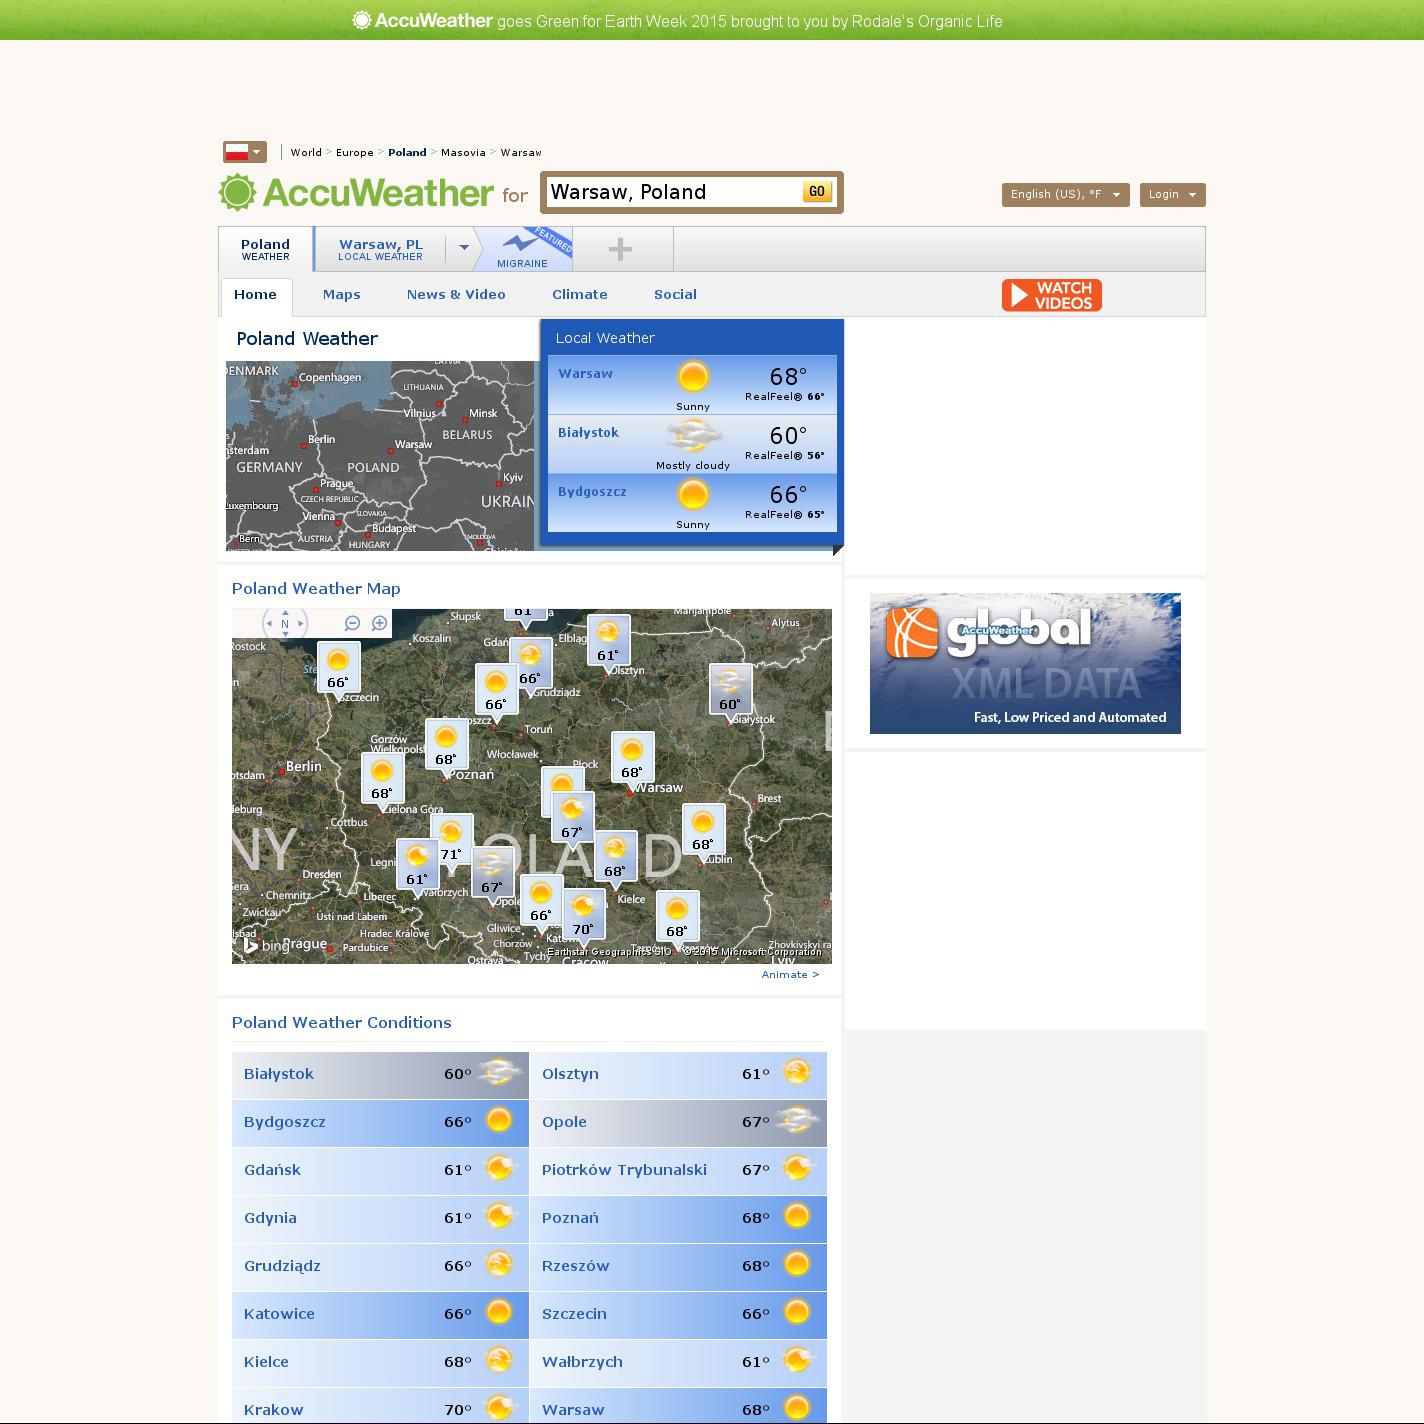Viewport: 1424px width, 1424px height.
Task: Click Białystok weather marker on the map
Action: point(730,689)
